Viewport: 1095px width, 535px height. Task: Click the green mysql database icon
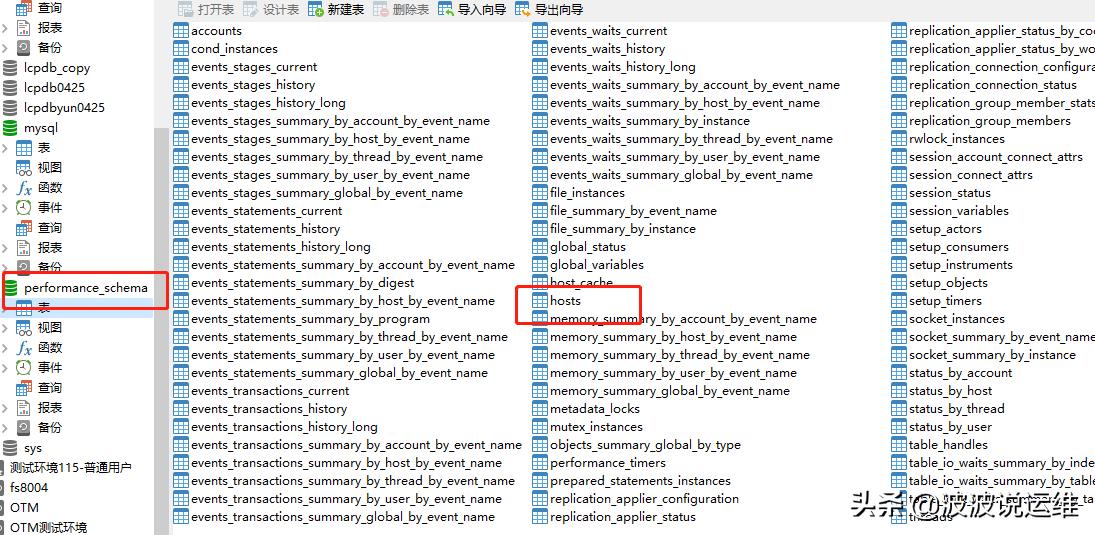(10, 128)
